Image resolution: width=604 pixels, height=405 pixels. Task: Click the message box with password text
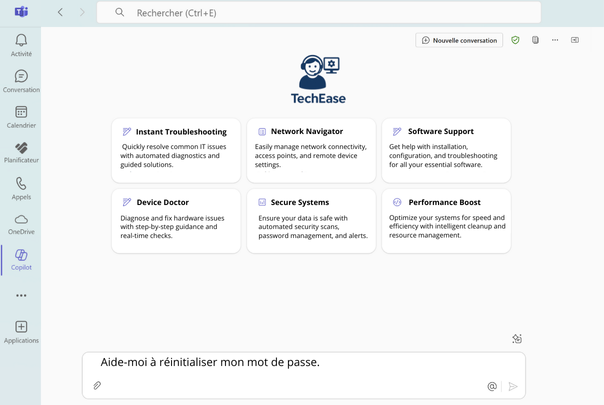(x=304, y=375)
